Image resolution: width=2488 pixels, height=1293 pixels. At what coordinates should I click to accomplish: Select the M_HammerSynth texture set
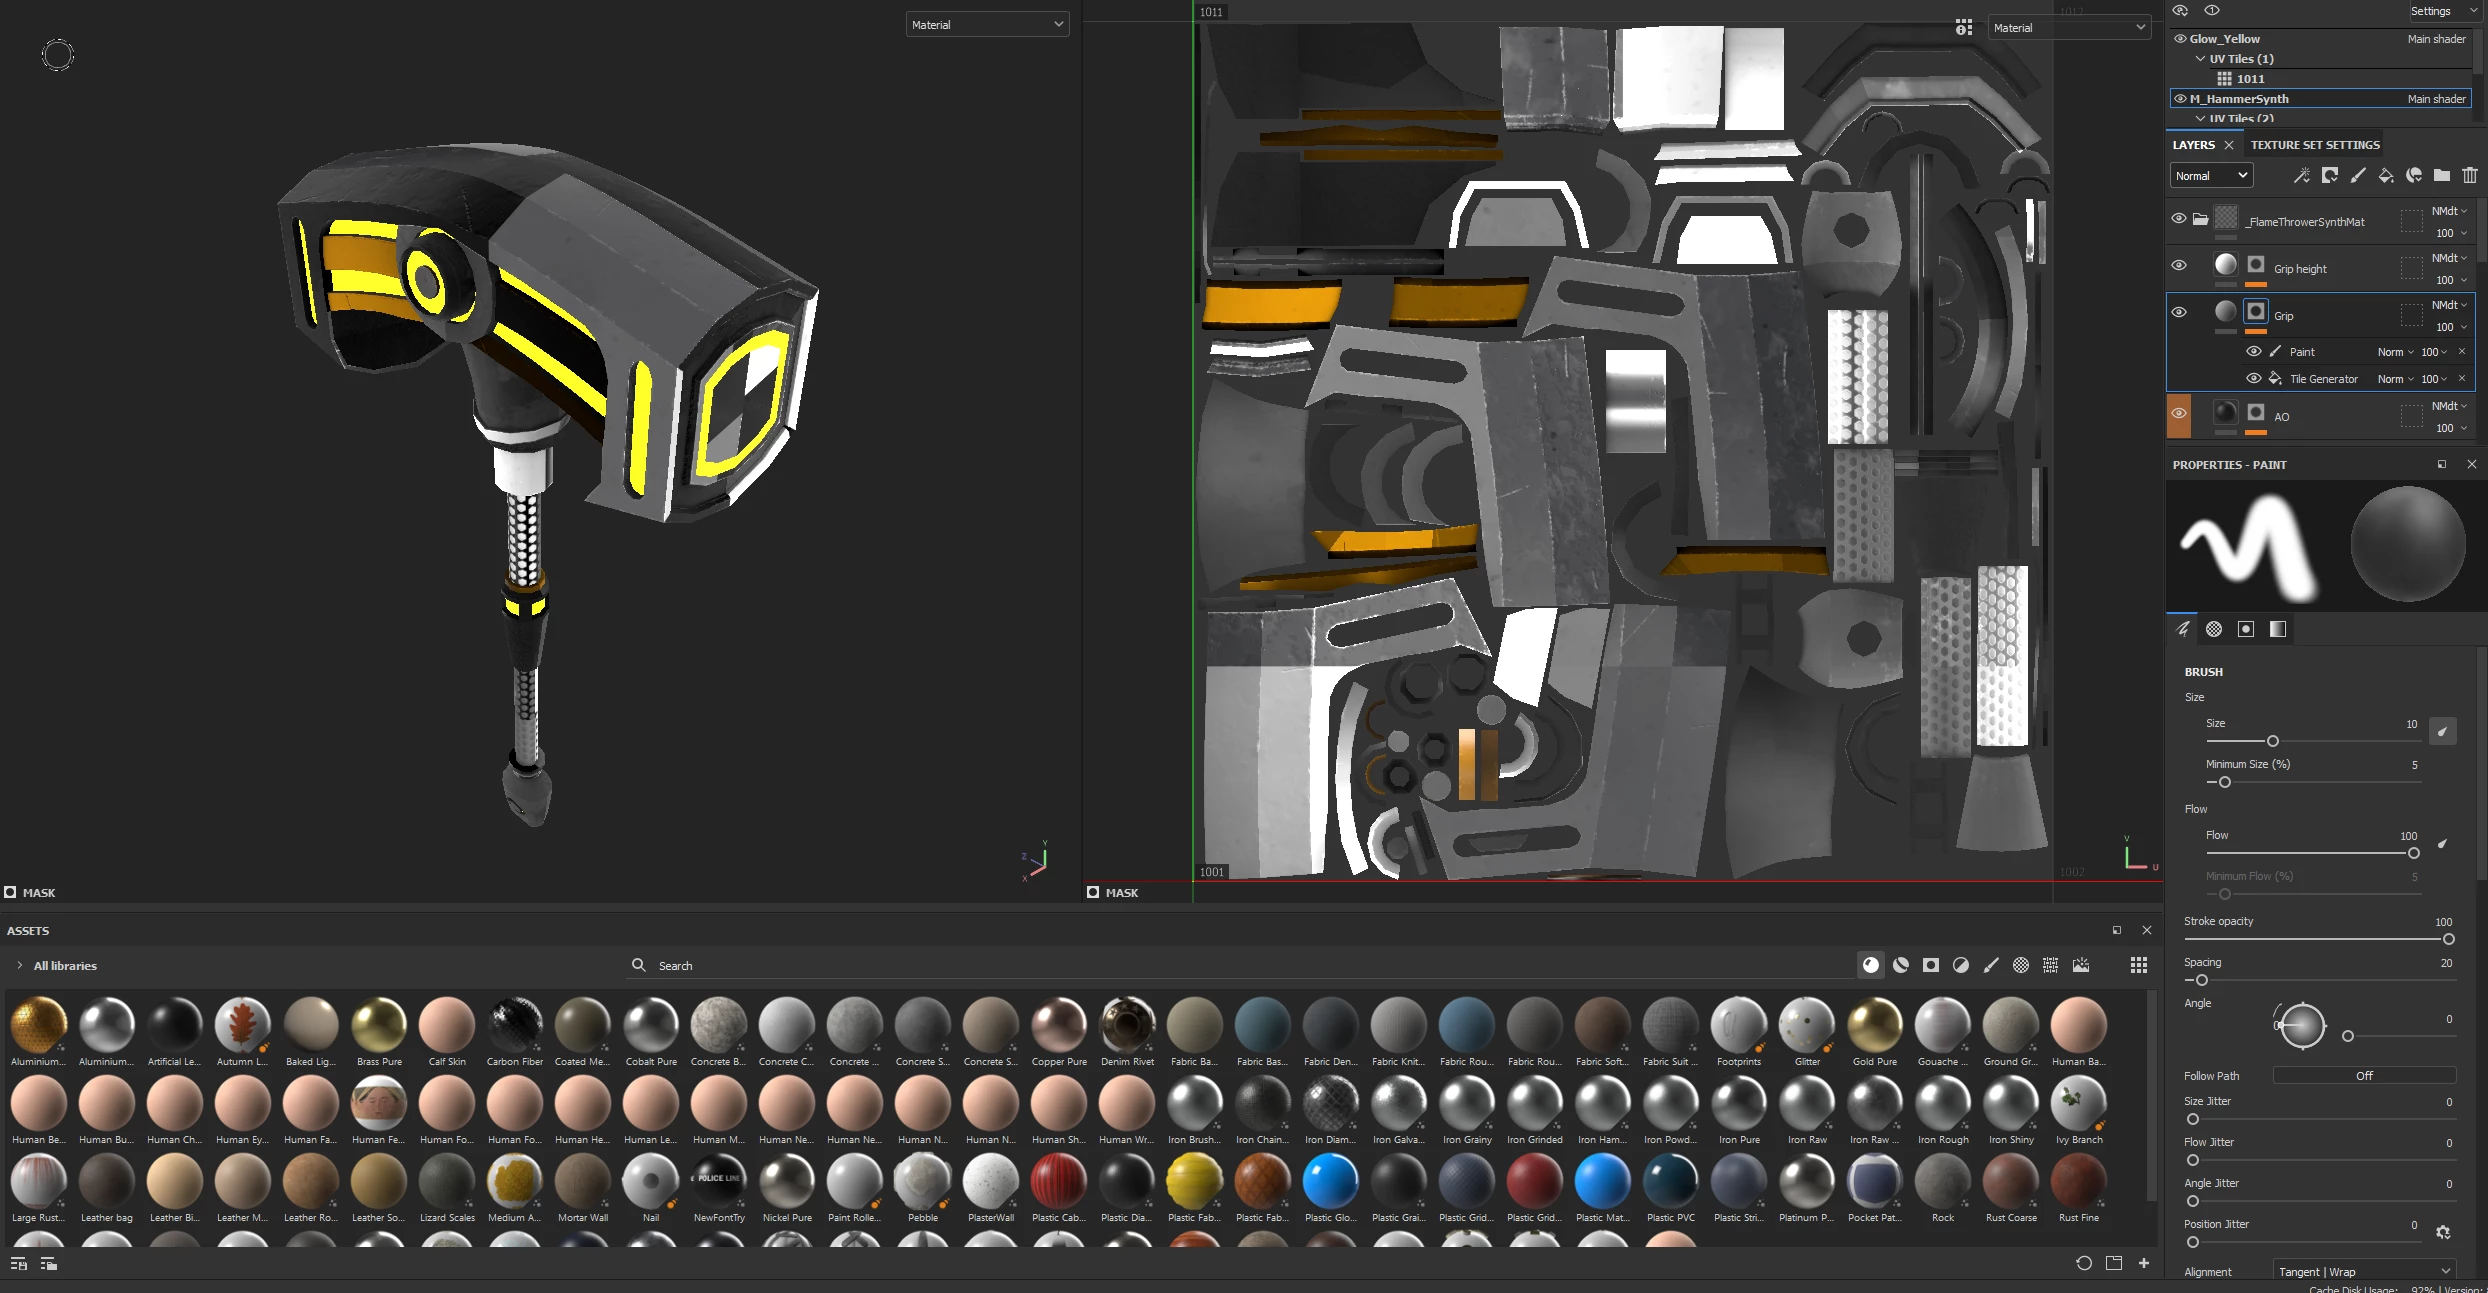click(x=2239, y=99)
